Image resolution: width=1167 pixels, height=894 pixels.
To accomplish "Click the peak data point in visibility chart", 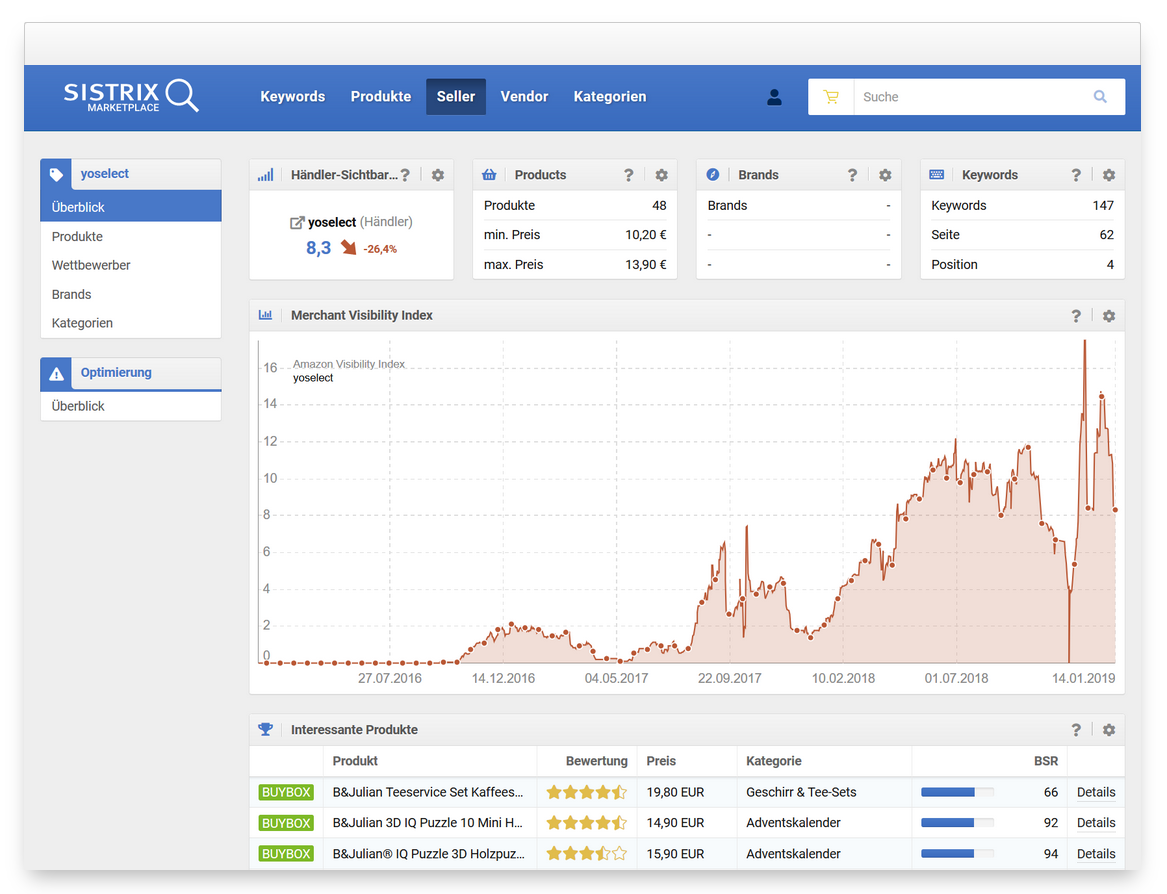I will (x=1084, y=342).
